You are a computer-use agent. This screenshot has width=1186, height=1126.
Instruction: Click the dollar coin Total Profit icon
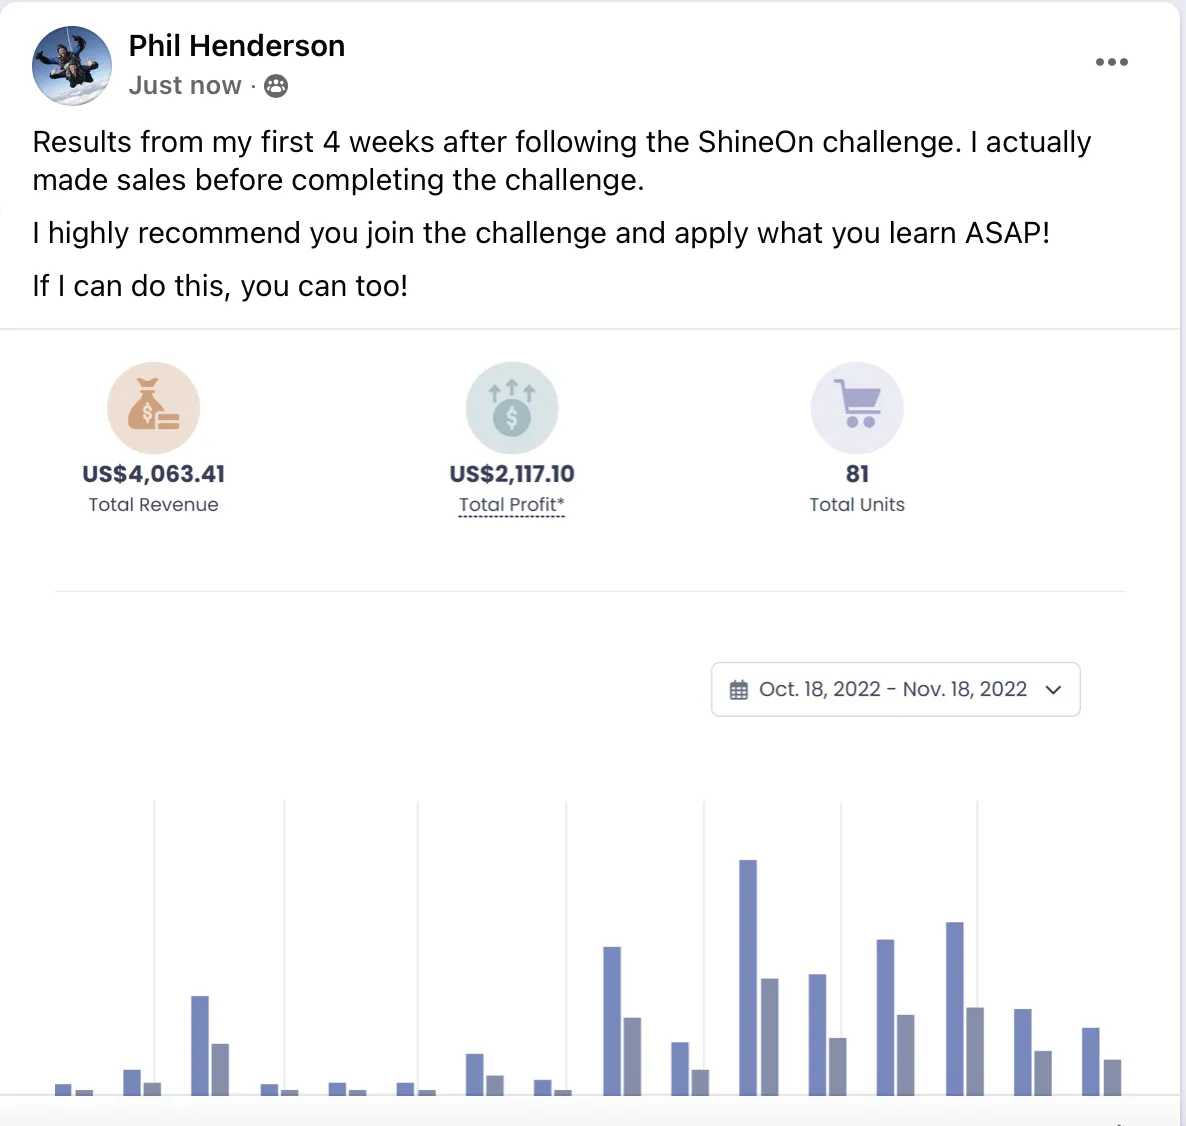(512, 408)
